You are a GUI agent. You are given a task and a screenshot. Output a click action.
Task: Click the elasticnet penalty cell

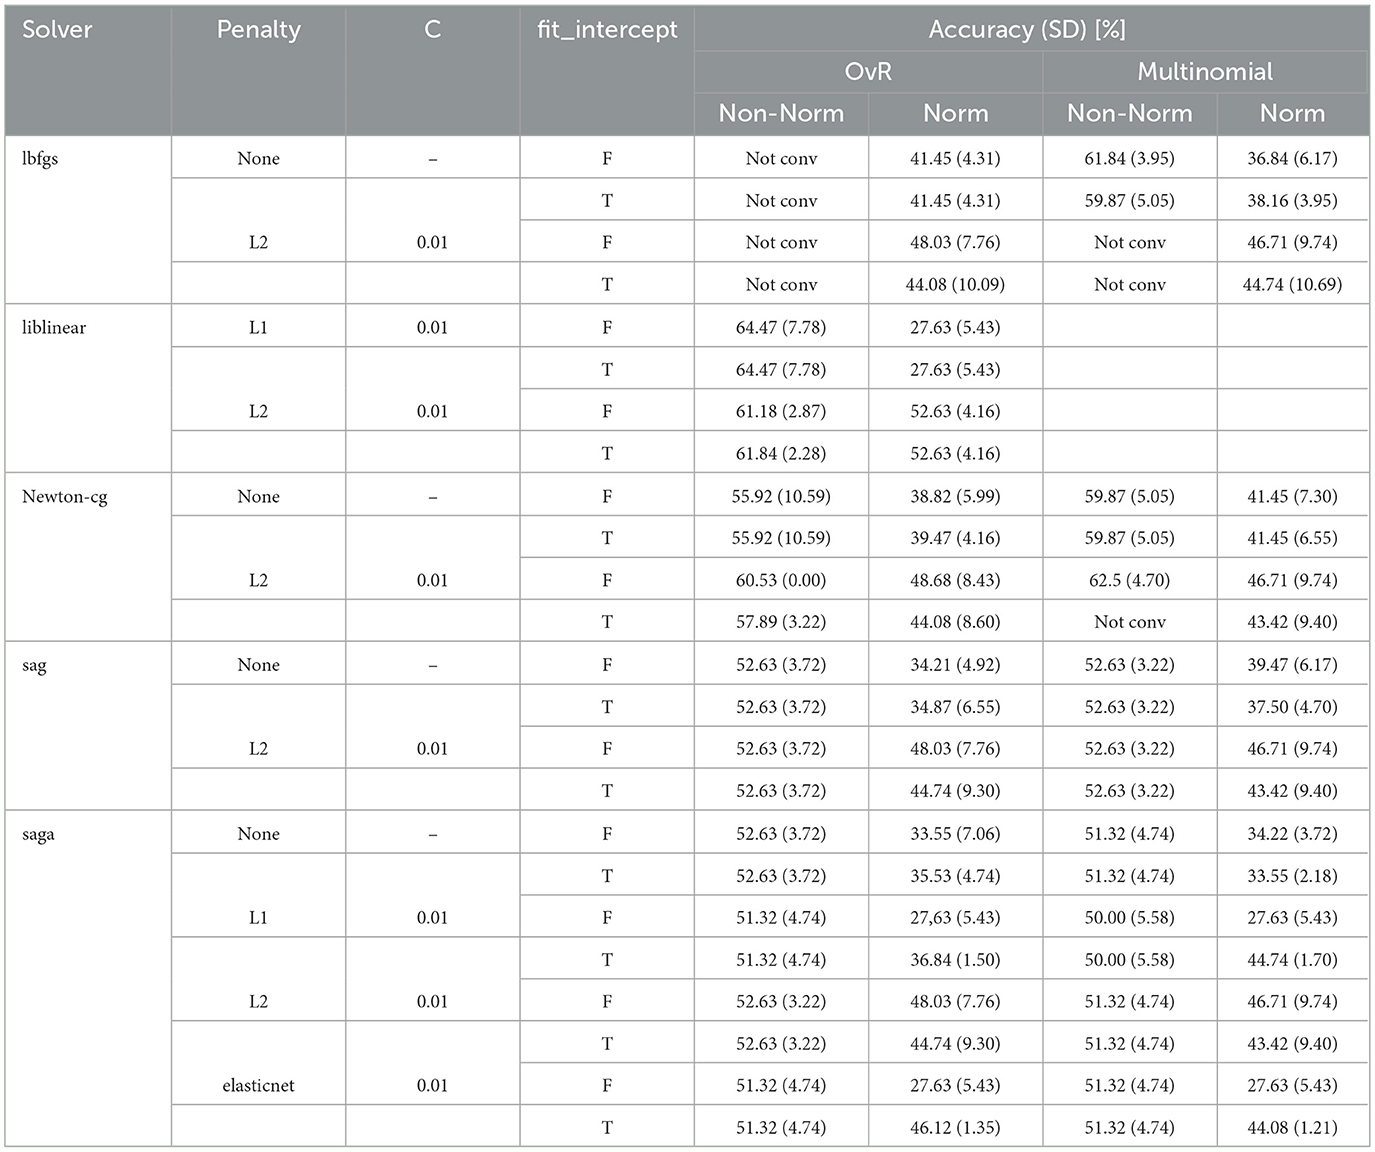[258, 1086]
